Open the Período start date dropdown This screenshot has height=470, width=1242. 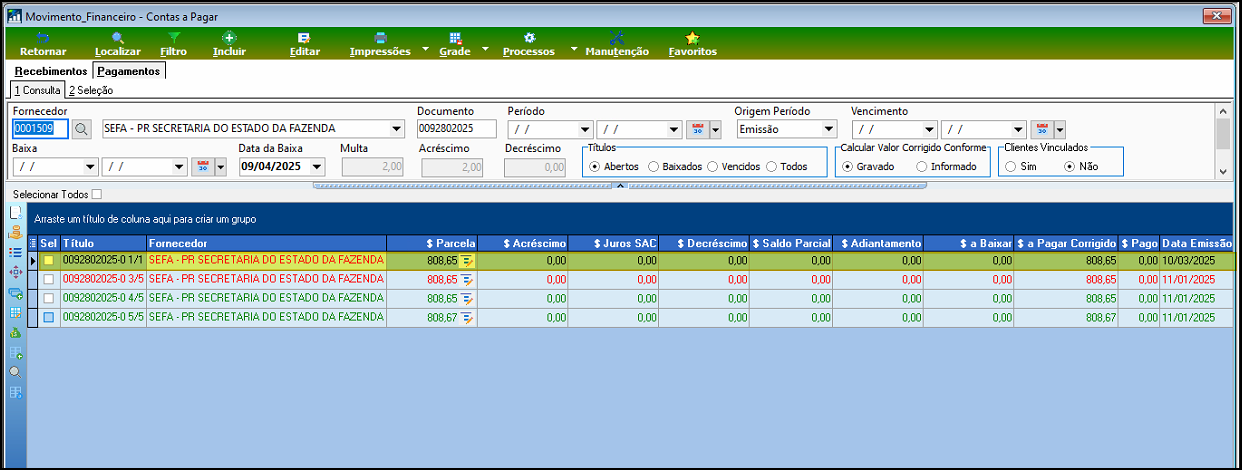tap(585, 129)
